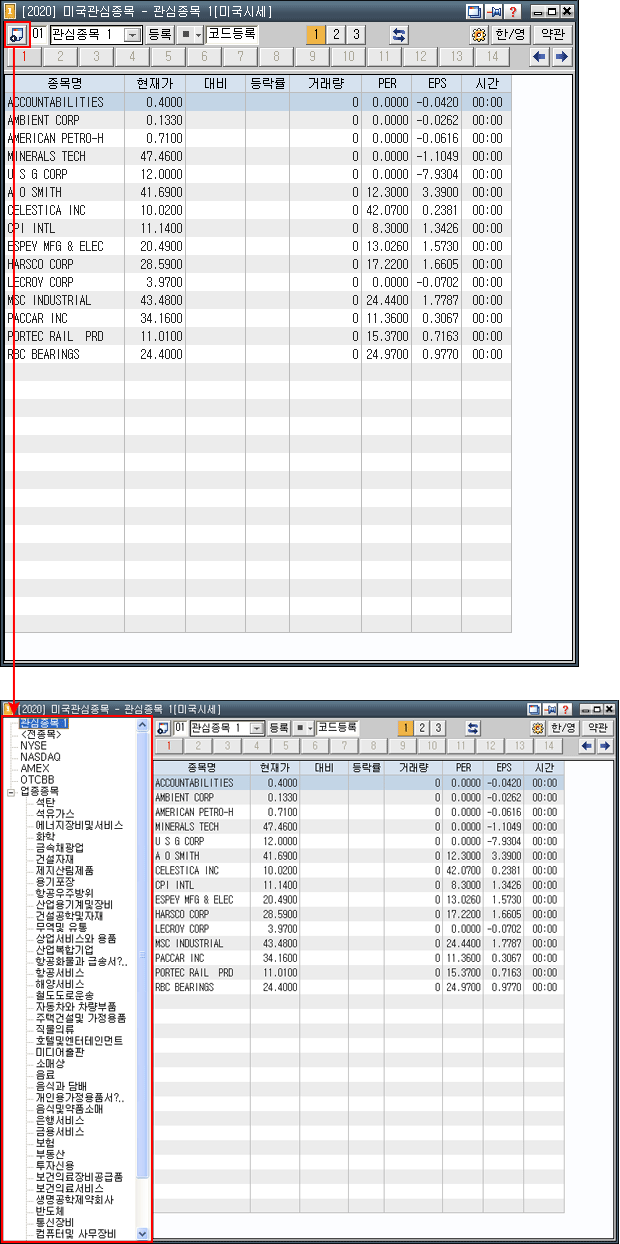
Task: Toggle 한/영 language in the sidebar window
Action: tap(564, 728)
